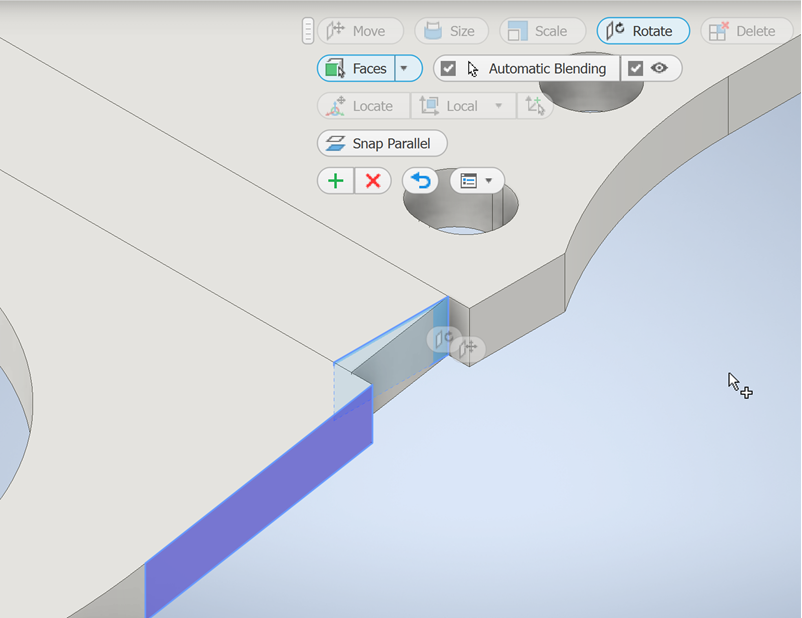Click the Snap Parallel button
Viewport: 802px width, 618px height.
pos(382,143)
